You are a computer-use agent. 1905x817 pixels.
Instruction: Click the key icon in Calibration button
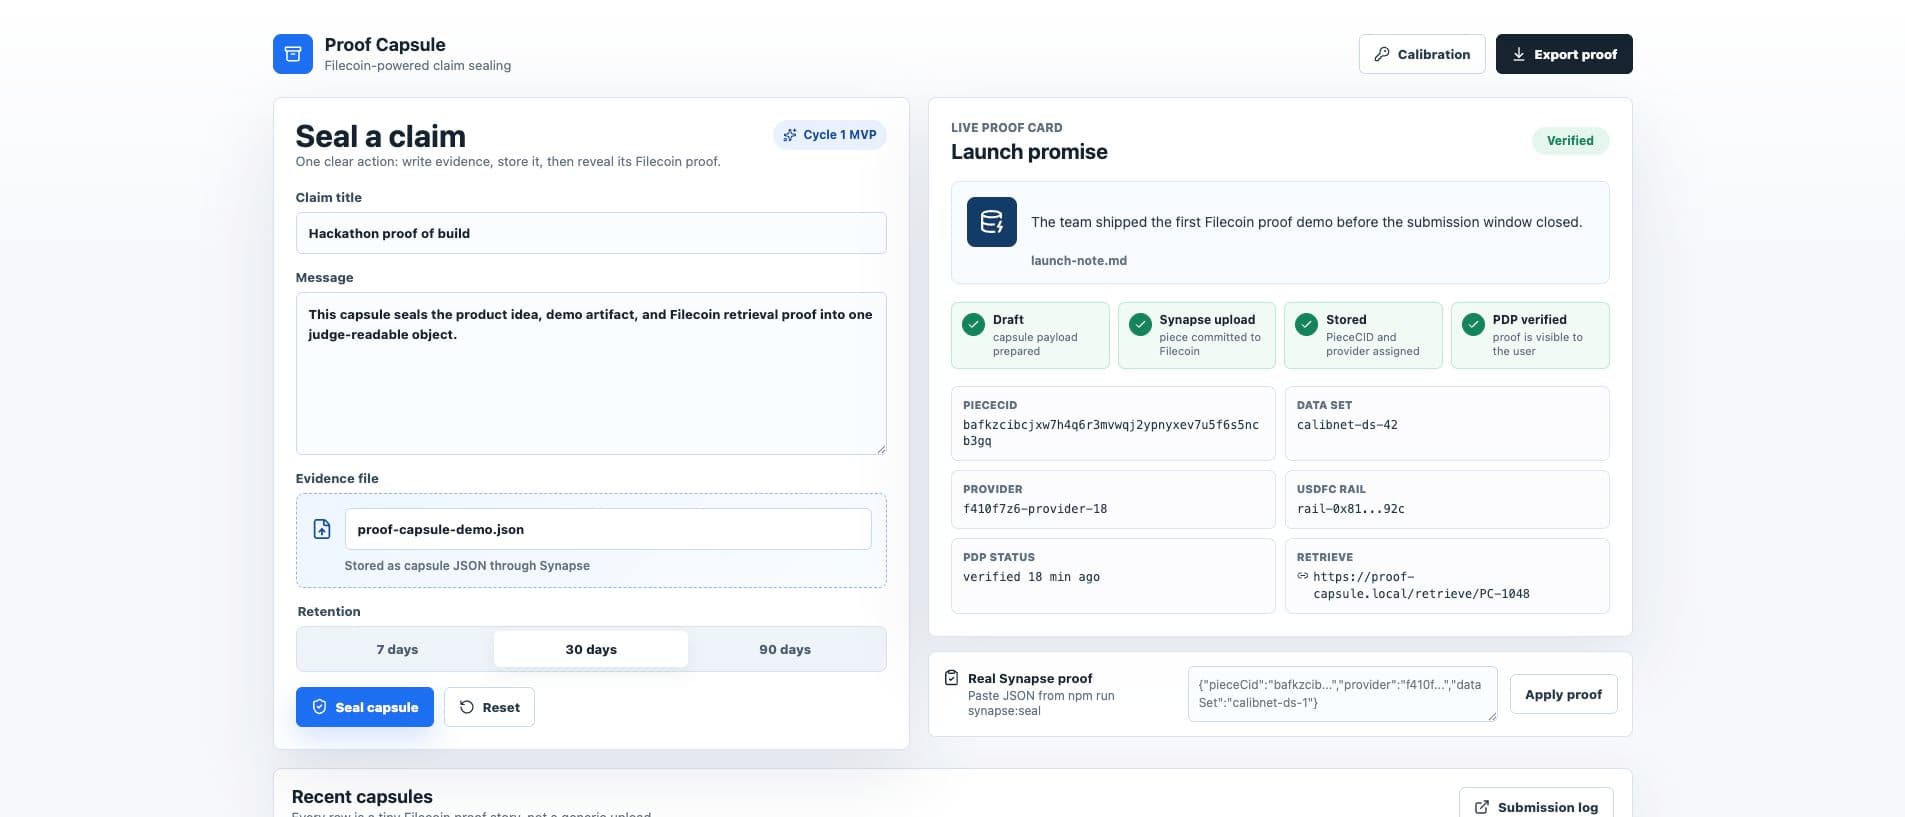[x=1382, y=54]
